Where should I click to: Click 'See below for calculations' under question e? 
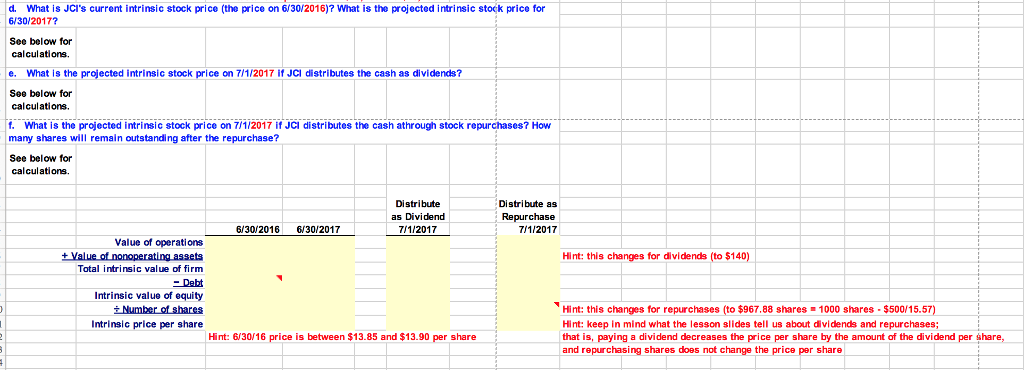point(41,99)
